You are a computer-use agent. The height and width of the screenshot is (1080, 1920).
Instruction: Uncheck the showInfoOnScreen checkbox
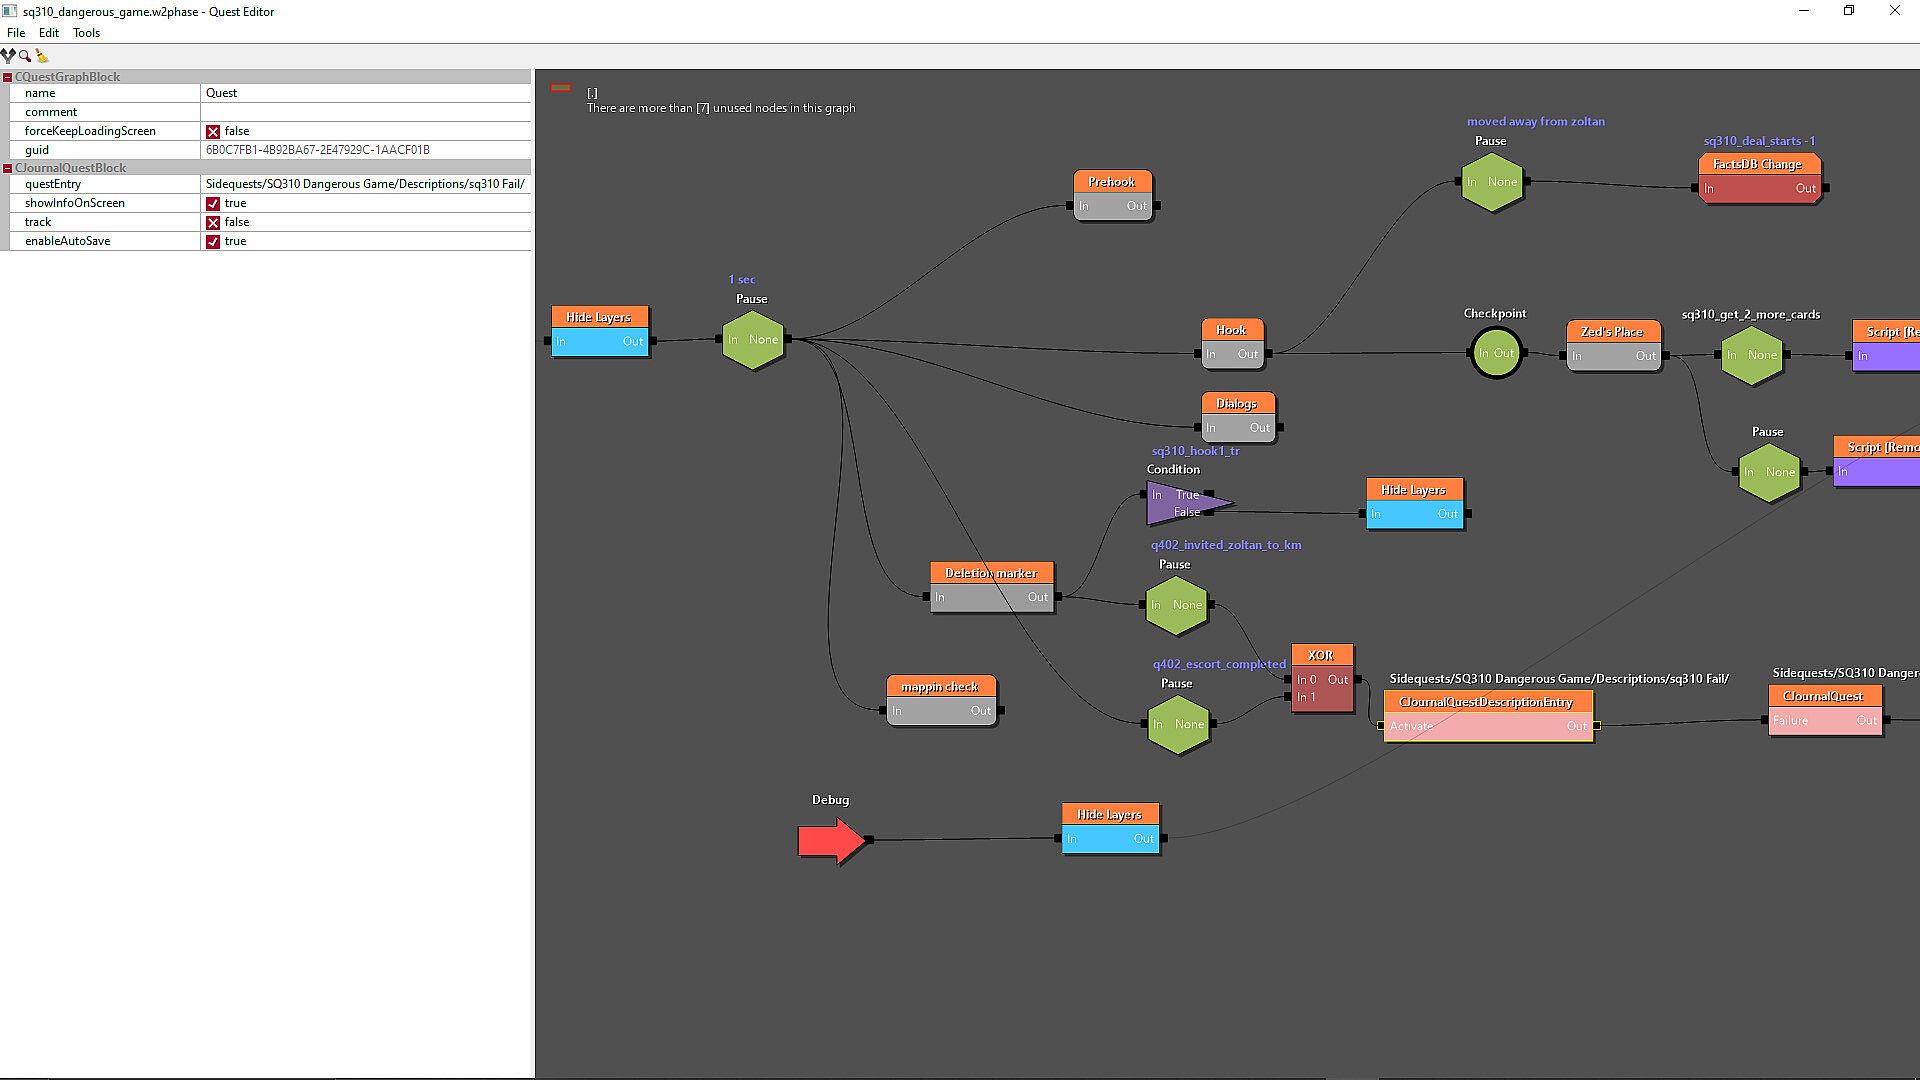tap(213, 203)
